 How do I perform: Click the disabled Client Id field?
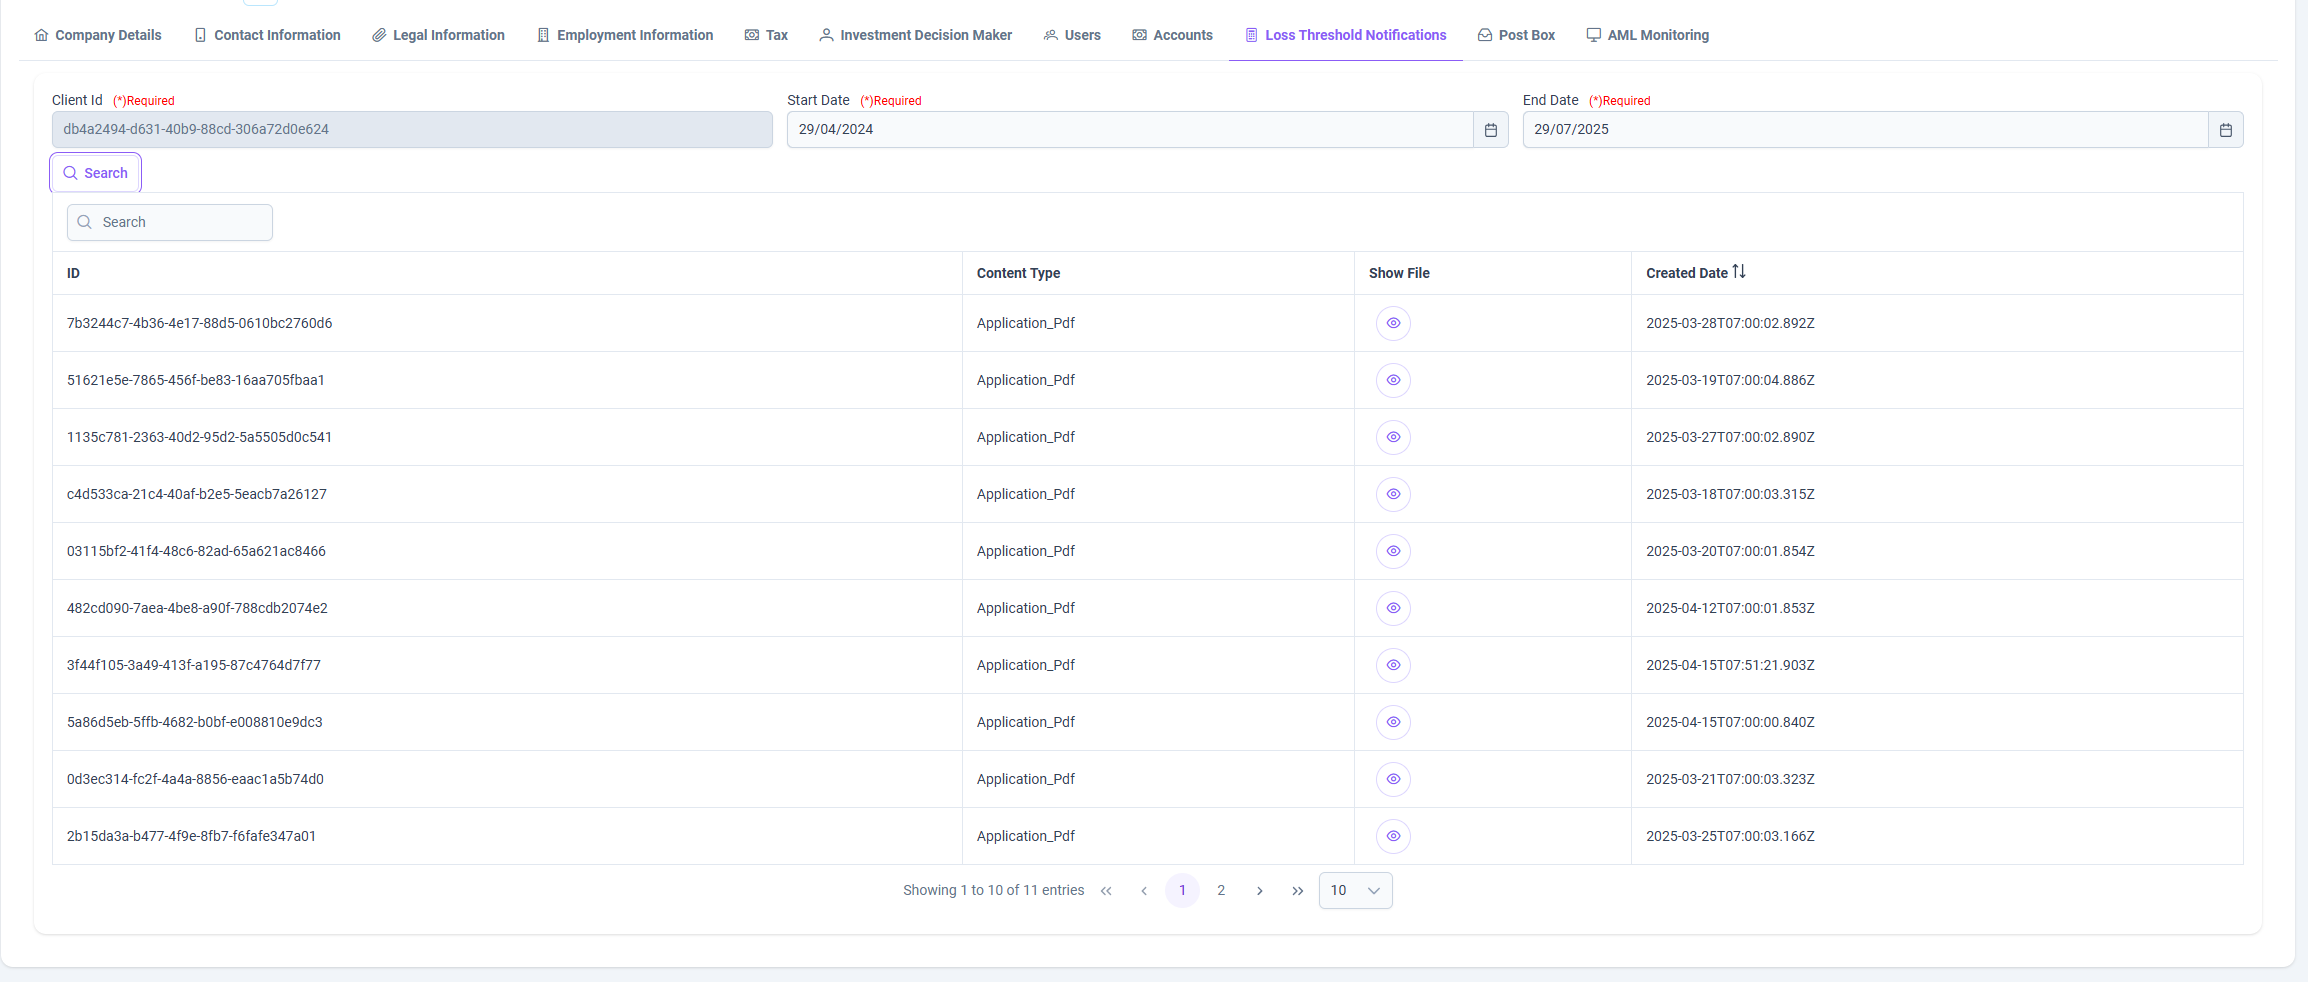pos(412,130)
